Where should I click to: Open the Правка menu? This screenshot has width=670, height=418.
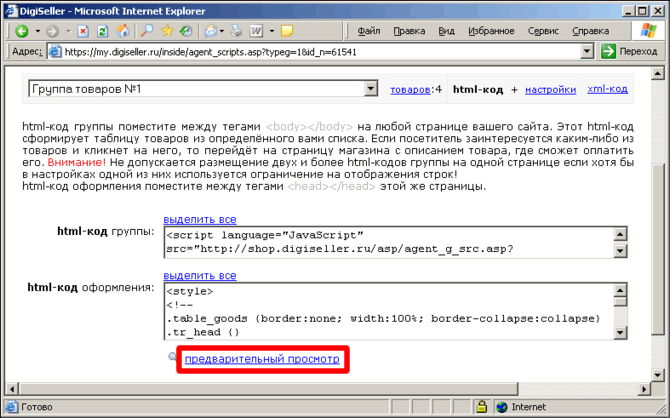pos(409,31)
